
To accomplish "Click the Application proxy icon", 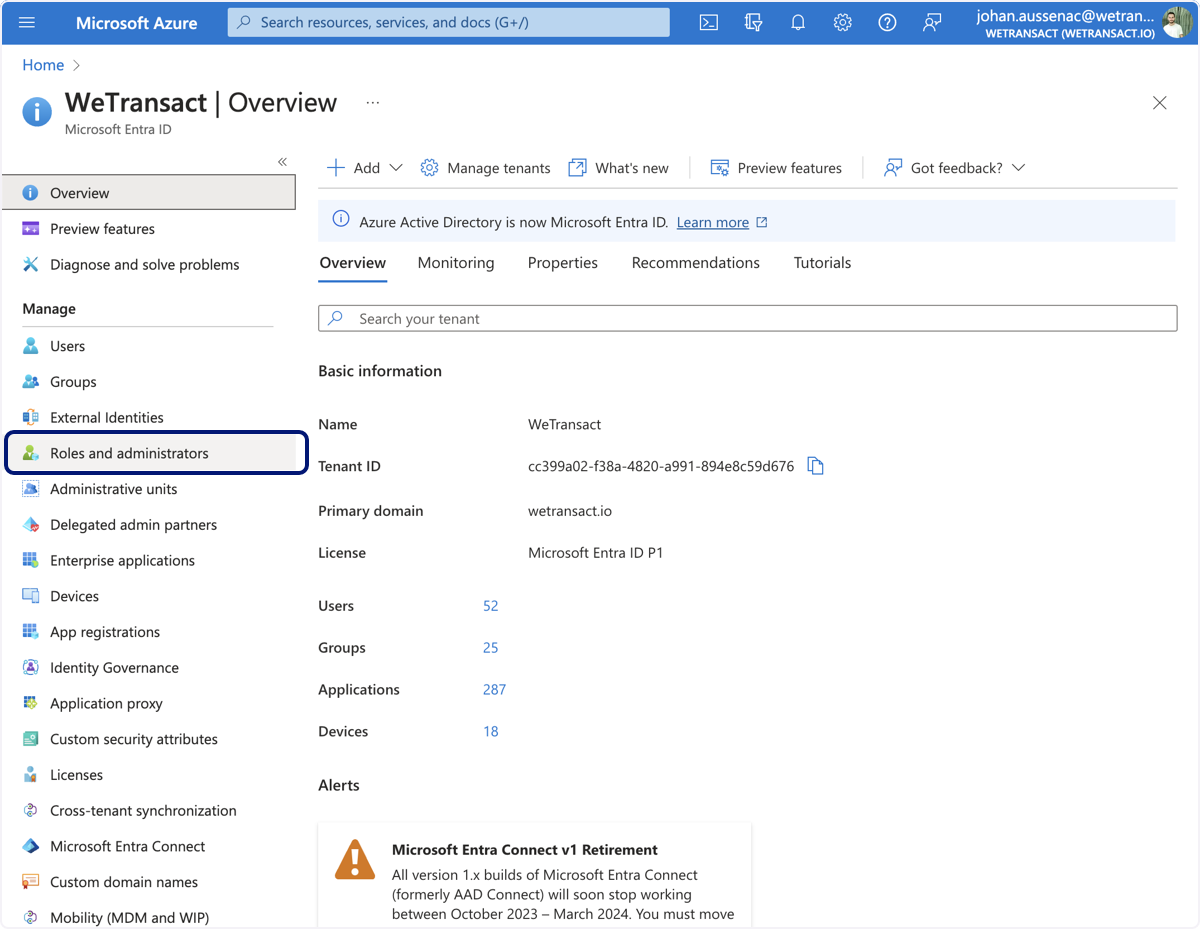I will pos(31,703).
